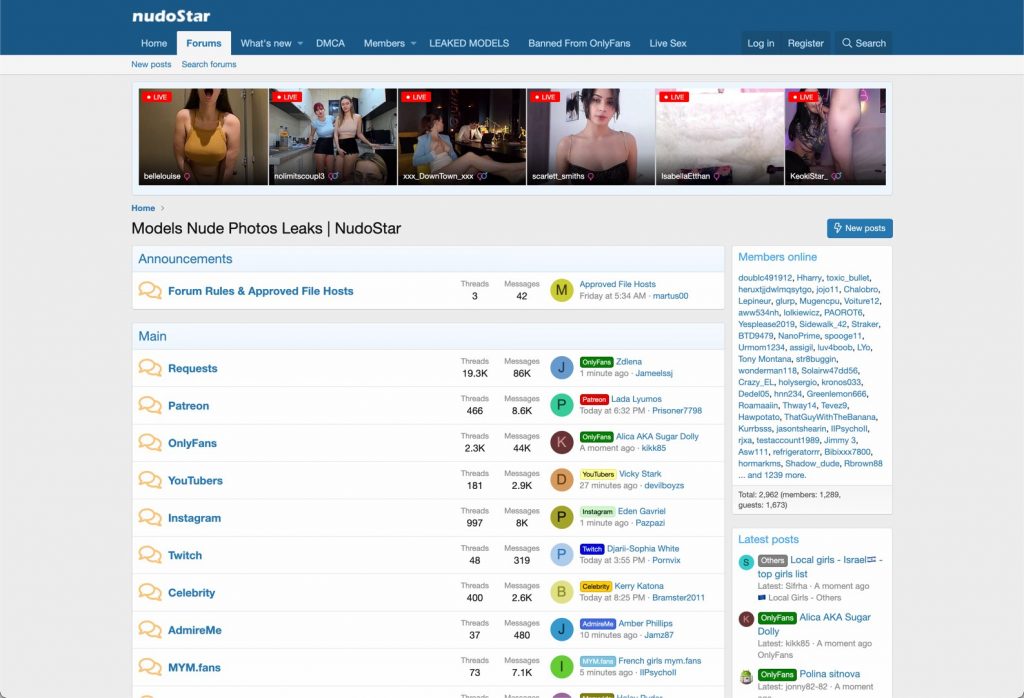Open the teal S avatar under Latest posts
Viewport: 1024px width, 698px height.
coord(746,562)
